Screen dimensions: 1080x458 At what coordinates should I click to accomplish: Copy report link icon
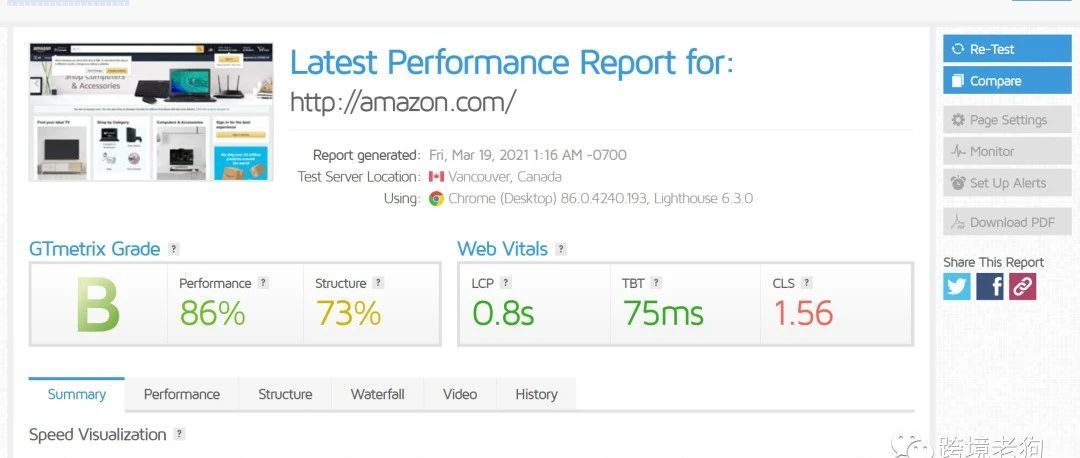tap(1022, 287)
